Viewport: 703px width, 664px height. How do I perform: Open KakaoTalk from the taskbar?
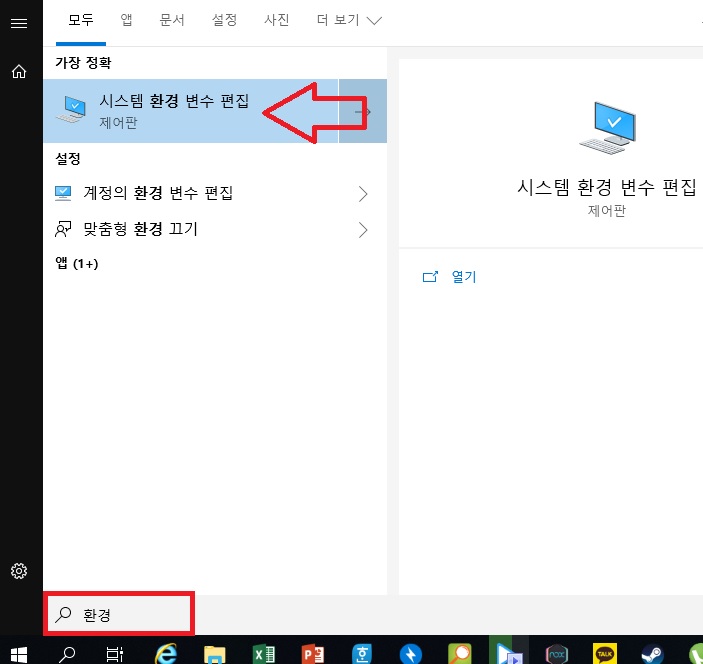coord(605,654)
